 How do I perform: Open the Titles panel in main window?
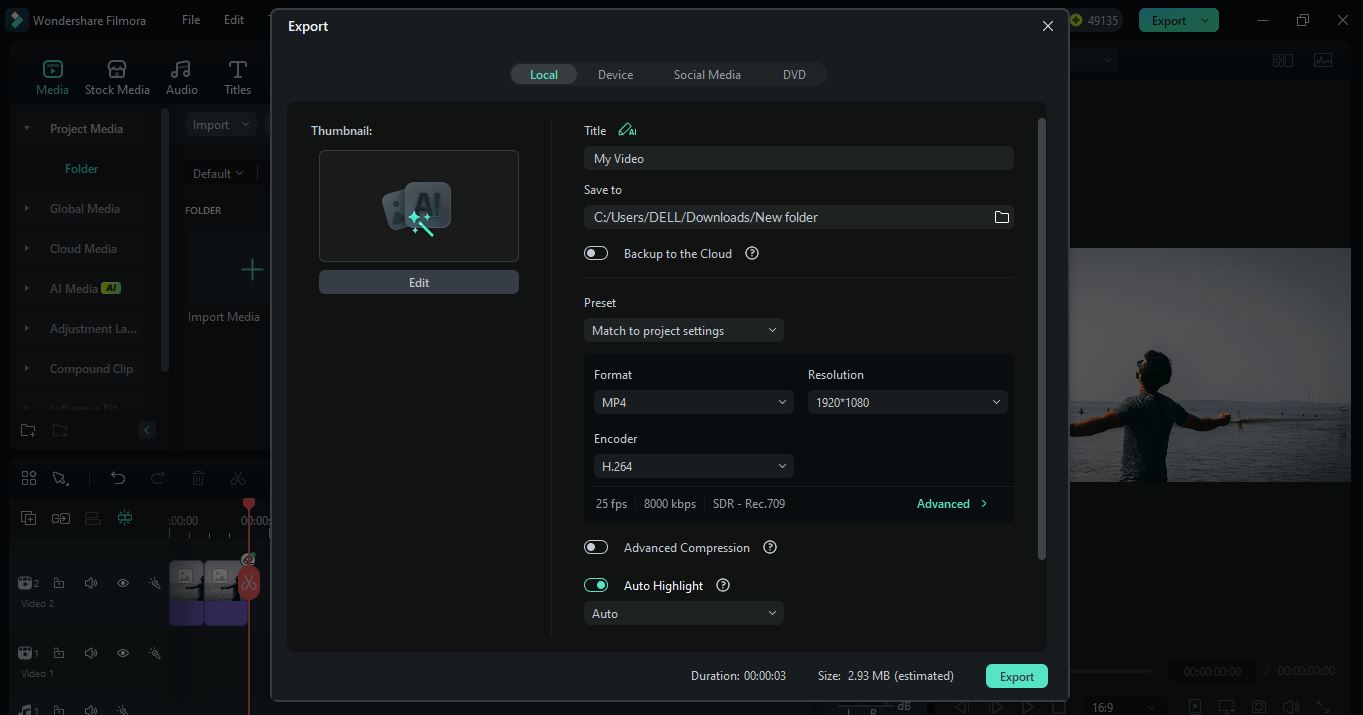coord(237,77)
